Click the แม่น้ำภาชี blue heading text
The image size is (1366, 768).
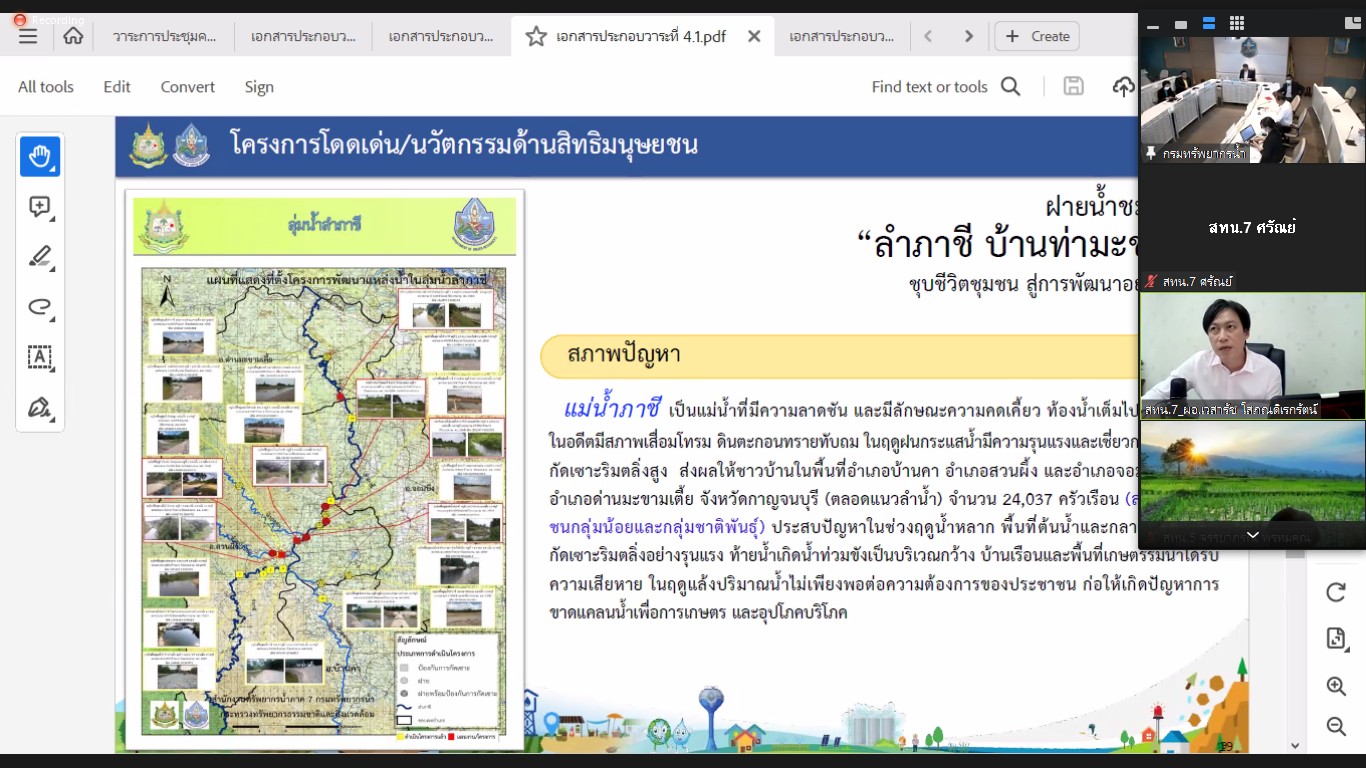612,409
